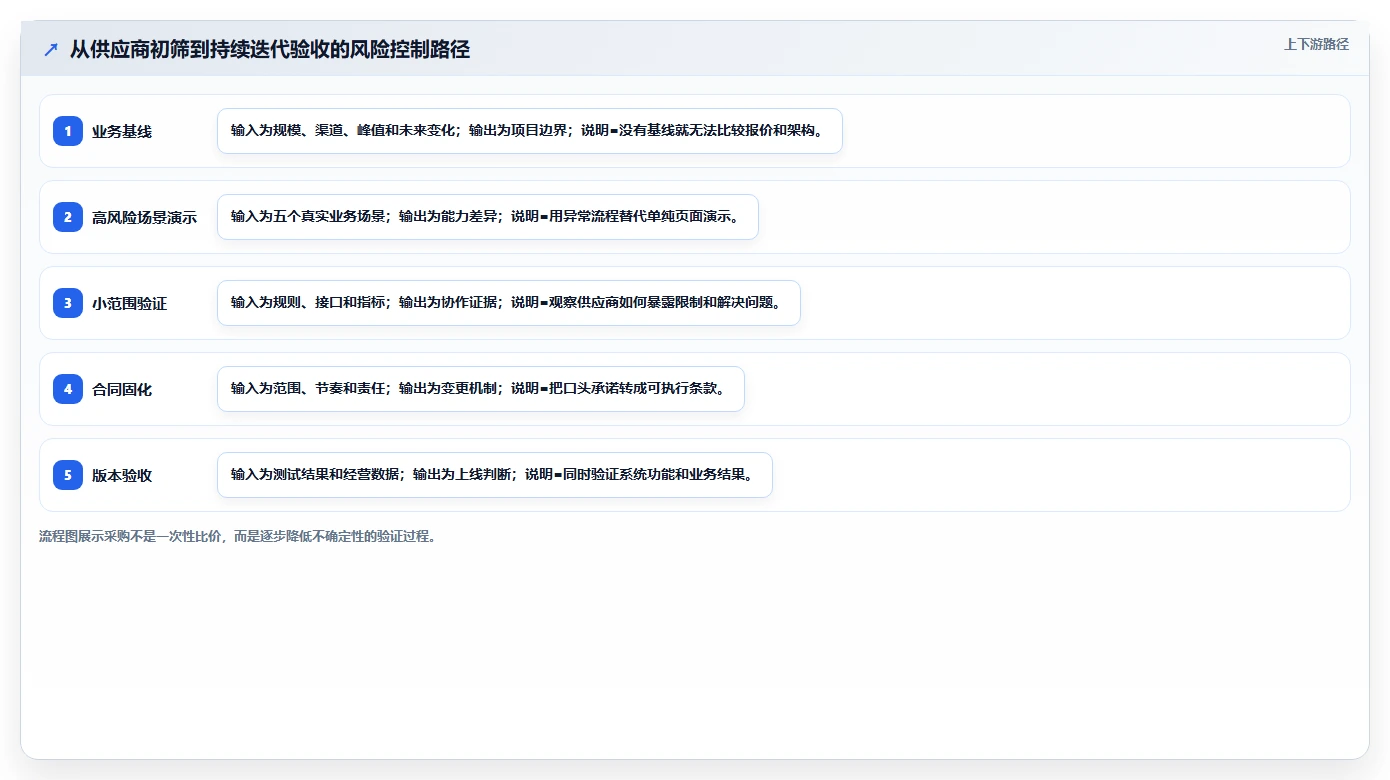Click the 上下游路径 label
Image resolution: width=1390 pixels, height=780 pixels.
point(1316,44)
